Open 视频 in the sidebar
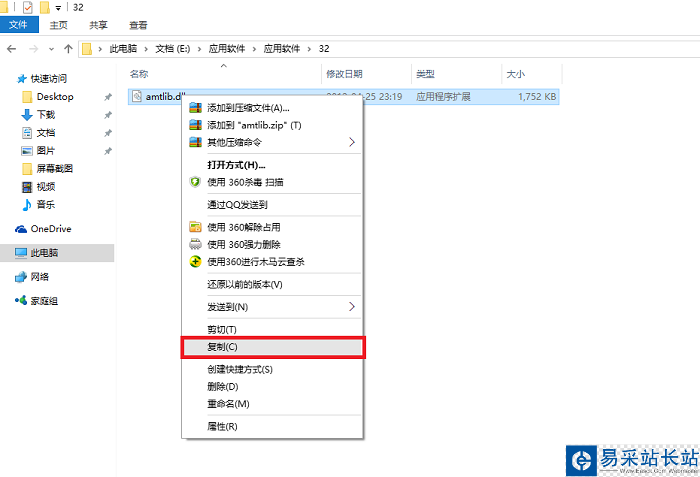 pos(46,187)
